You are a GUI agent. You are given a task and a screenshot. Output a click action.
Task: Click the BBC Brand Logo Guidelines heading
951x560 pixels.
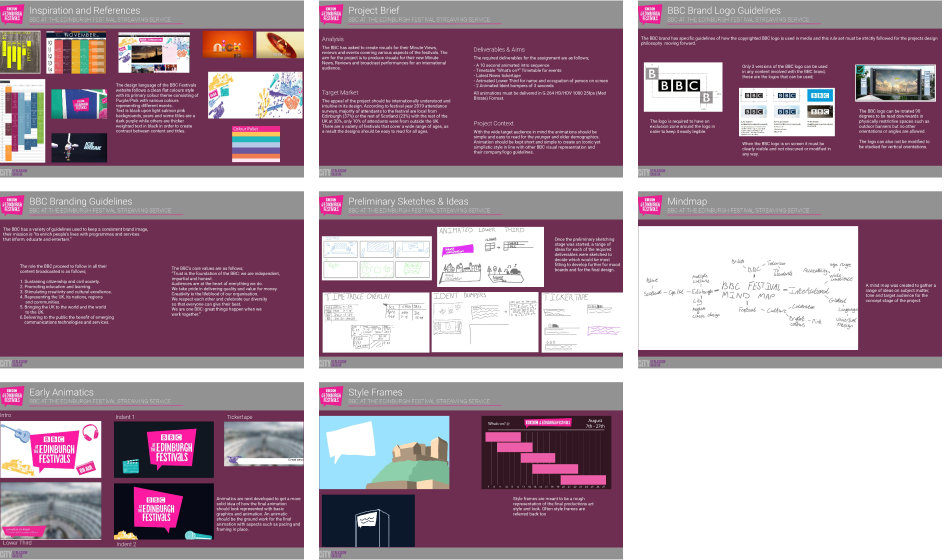point(724,10)
